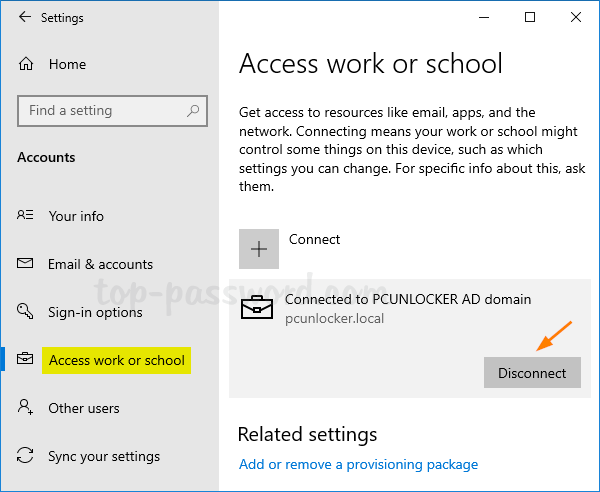Go to Sign-in options
Image resolution: width=600 pixels, height=492 pixels.
pos(95,312)
